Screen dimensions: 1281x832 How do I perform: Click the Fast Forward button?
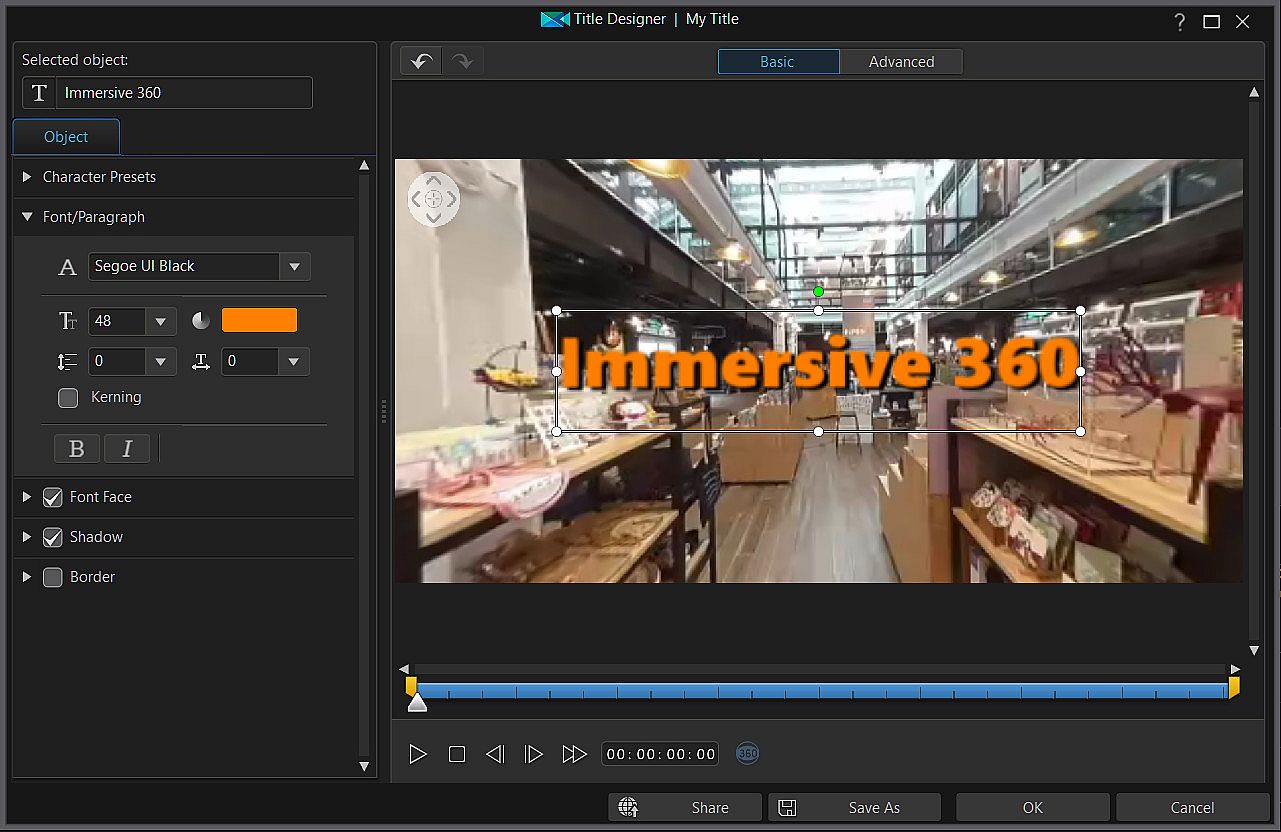click(x=574, y=754)
